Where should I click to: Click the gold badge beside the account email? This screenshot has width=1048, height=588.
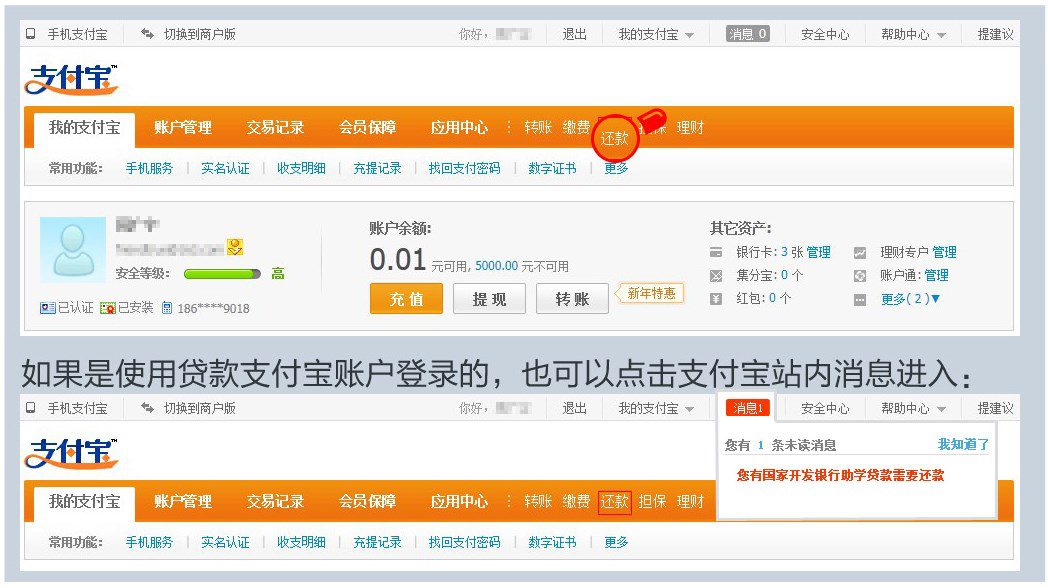(235, 247)
